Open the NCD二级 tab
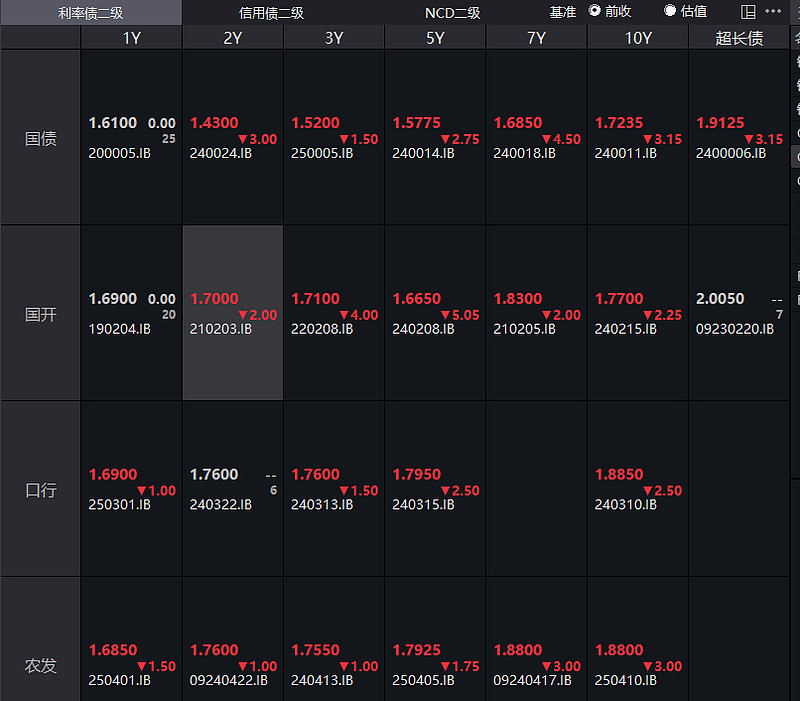Image resolution: width=800 pixels, height=701 pixels. 452,13
